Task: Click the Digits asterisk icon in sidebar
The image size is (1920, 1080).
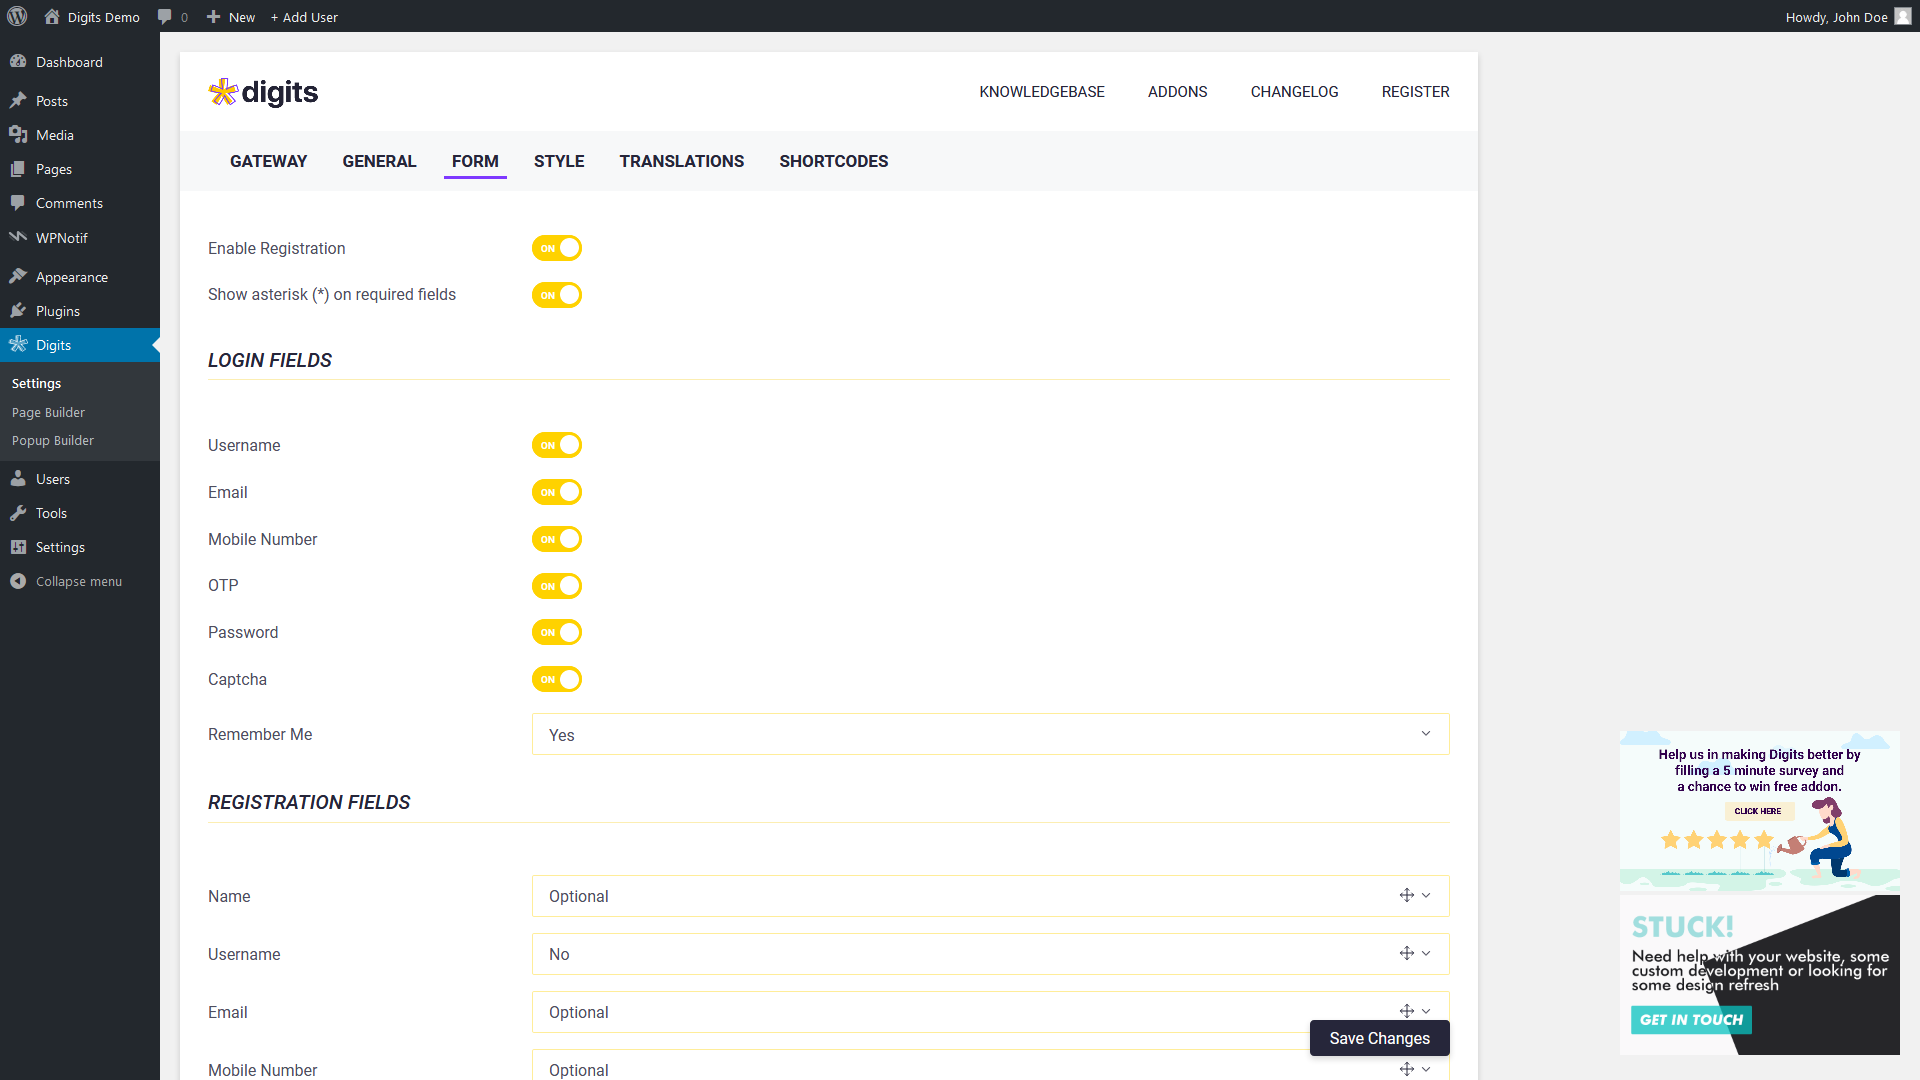Action: (18, 344)
